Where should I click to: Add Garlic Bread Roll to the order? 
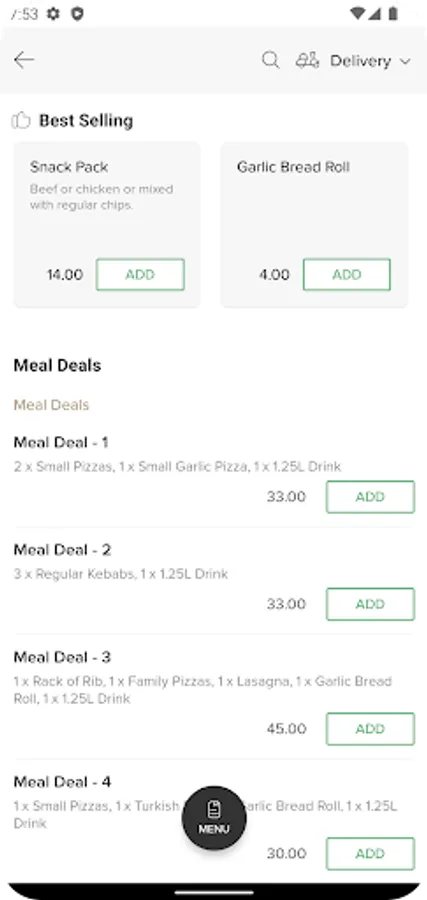[x=347, y=274]
